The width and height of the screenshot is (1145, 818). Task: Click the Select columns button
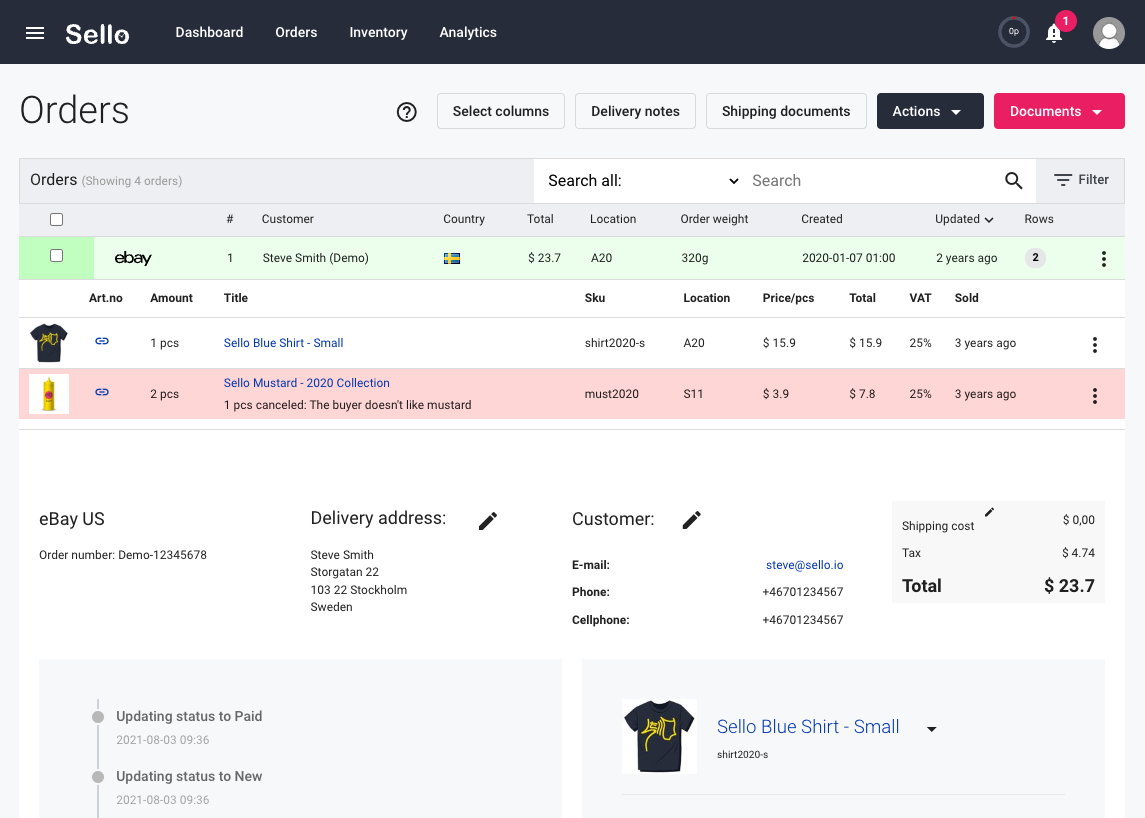tap(501, 111)
